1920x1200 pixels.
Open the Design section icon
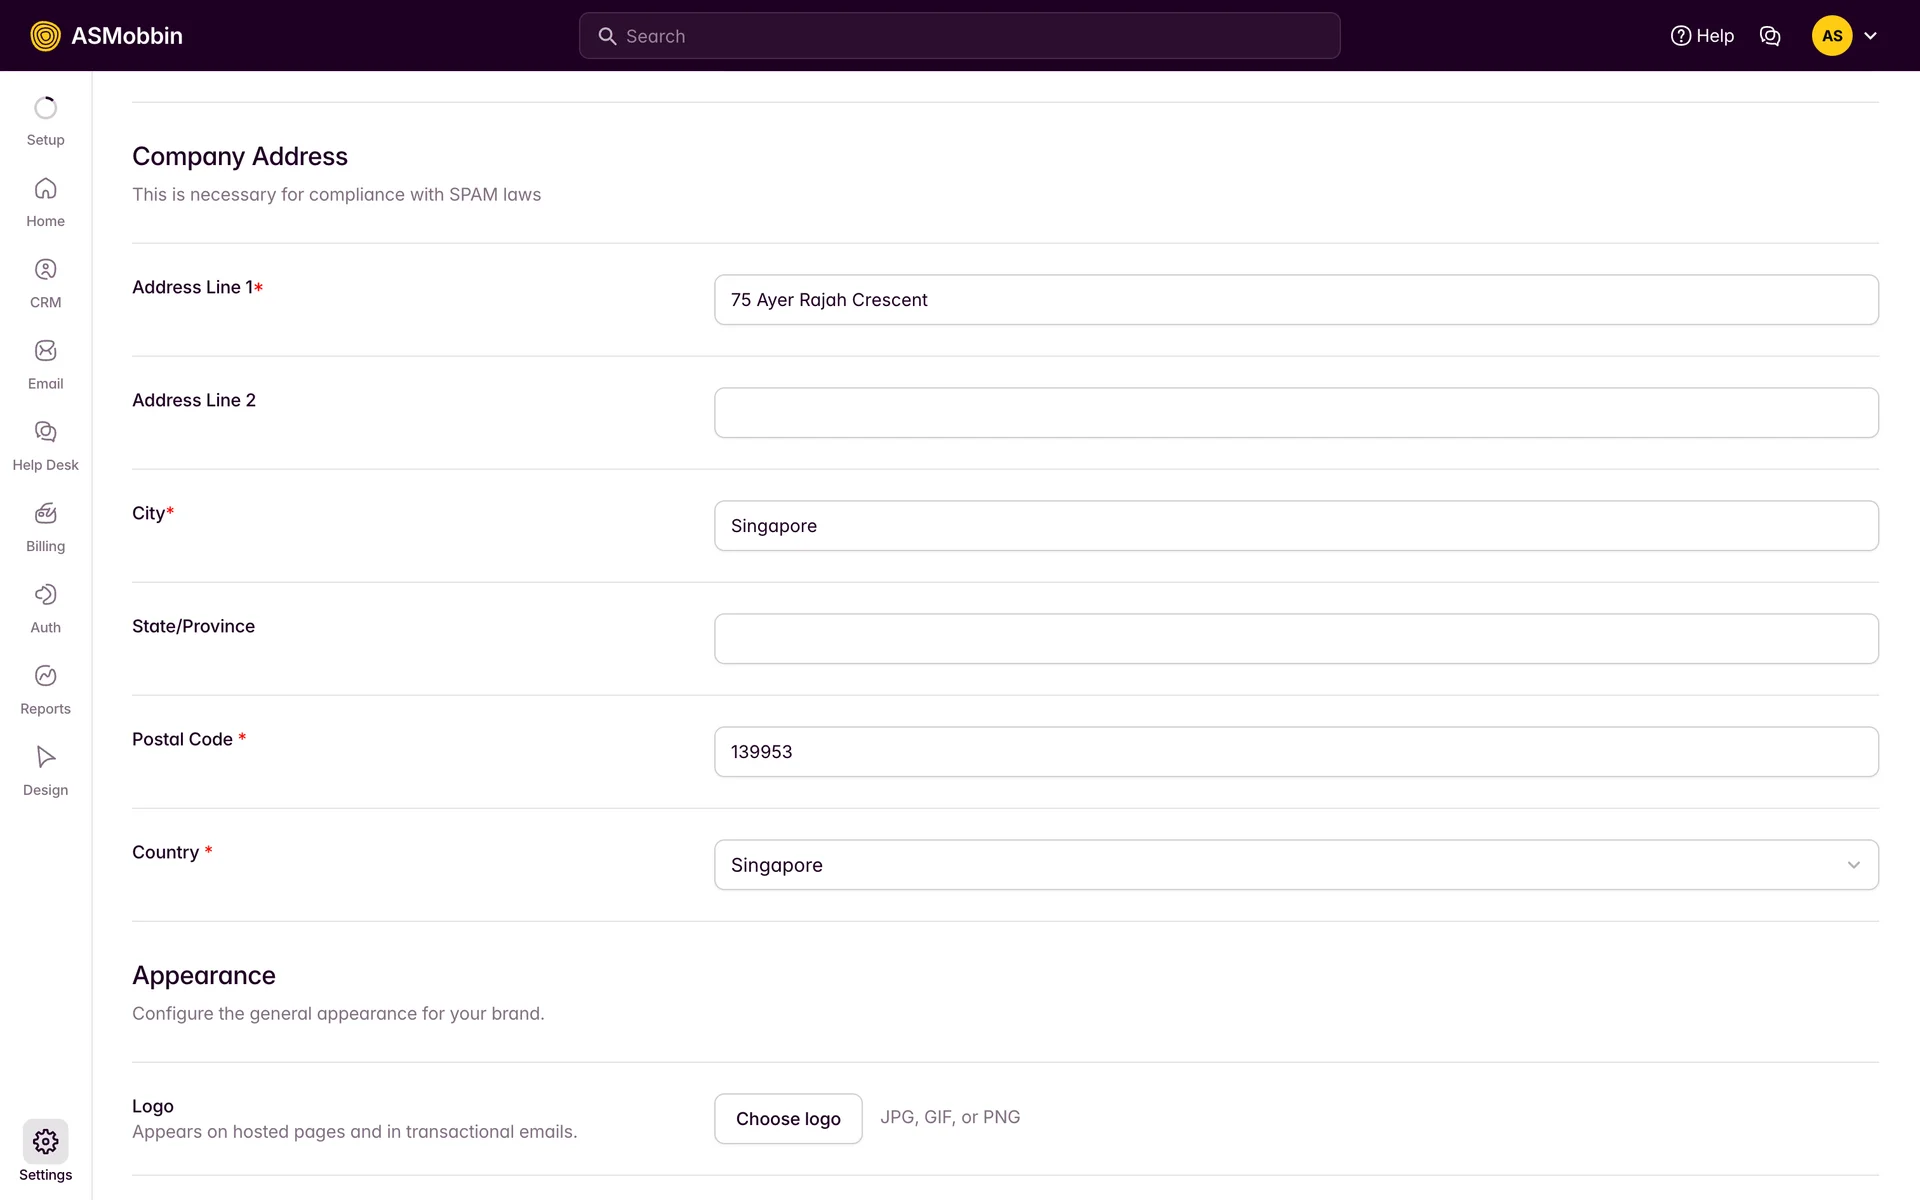tap(45, 757)
